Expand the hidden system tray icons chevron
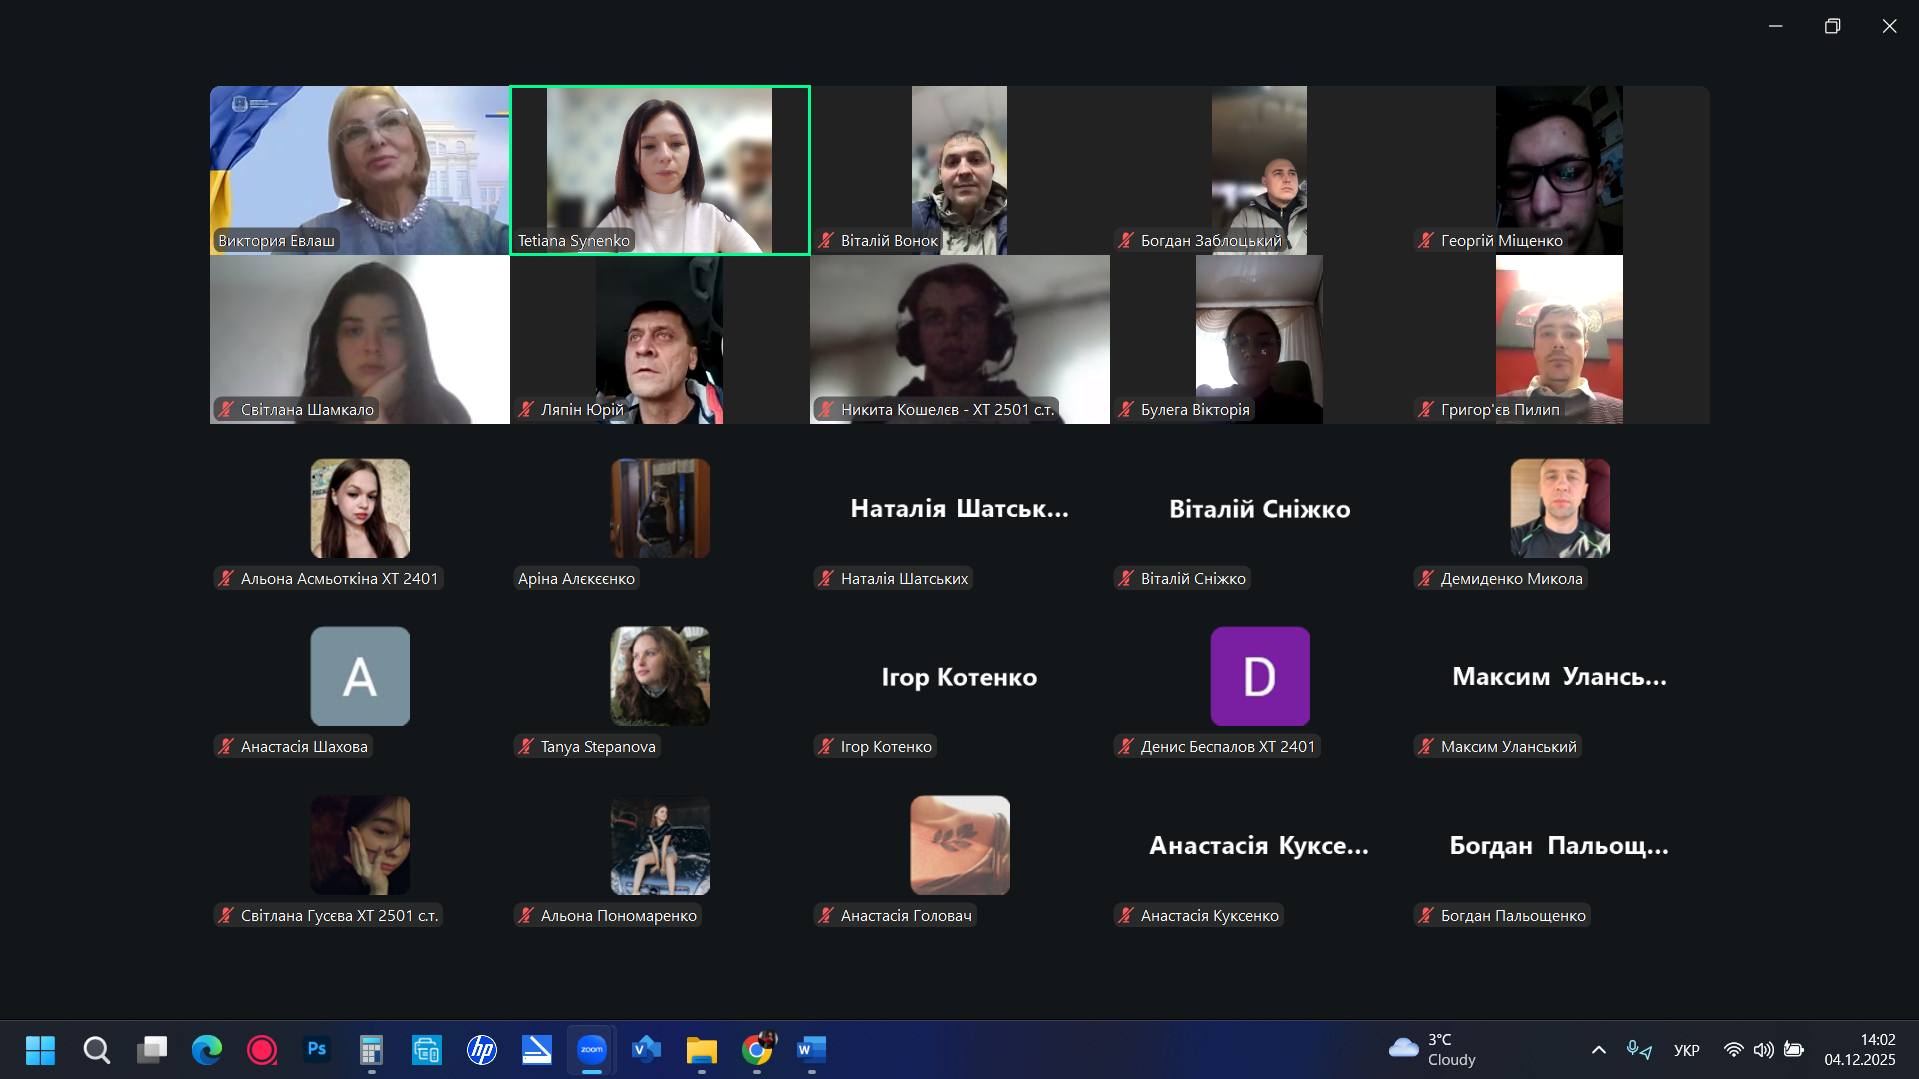The height and width of the screenshot is (1079, 1919). (x=1598, y=1050)
